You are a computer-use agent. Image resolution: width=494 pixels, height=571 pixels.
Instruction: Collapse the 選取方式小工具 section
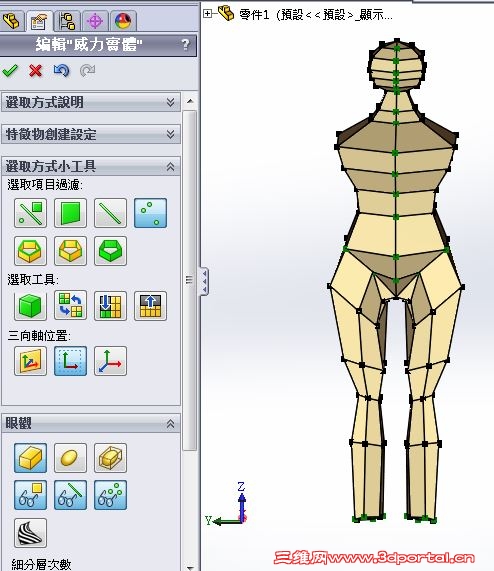point(91,166)
